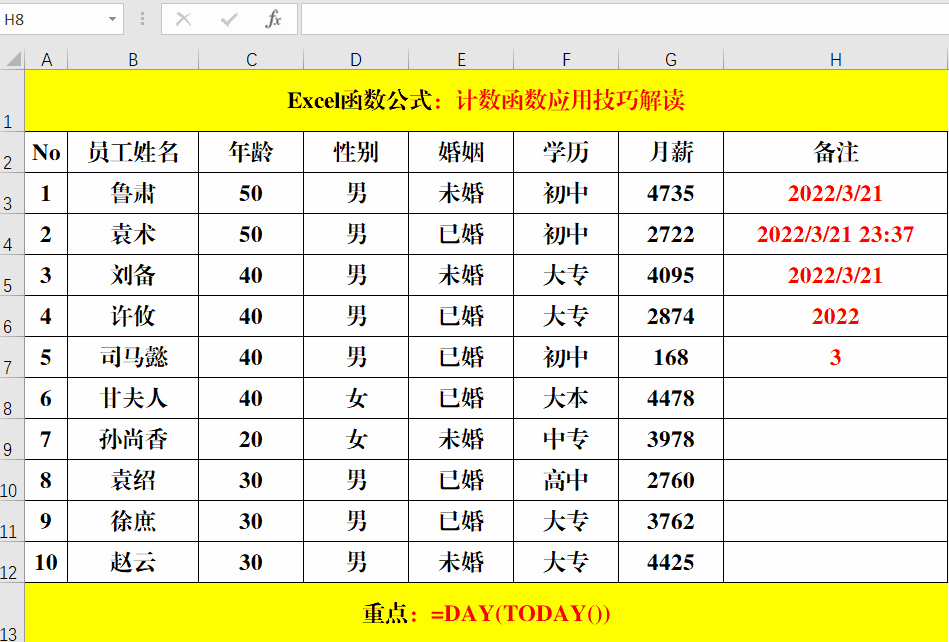Select the name cell '赵云'
949x642 pixels.
point(133,562)
